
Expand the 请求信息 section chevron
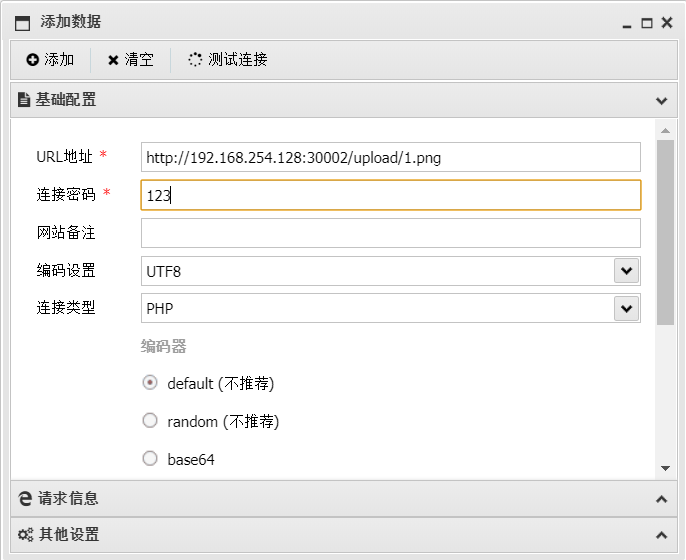pyautogui.click(x=662, y=499)
